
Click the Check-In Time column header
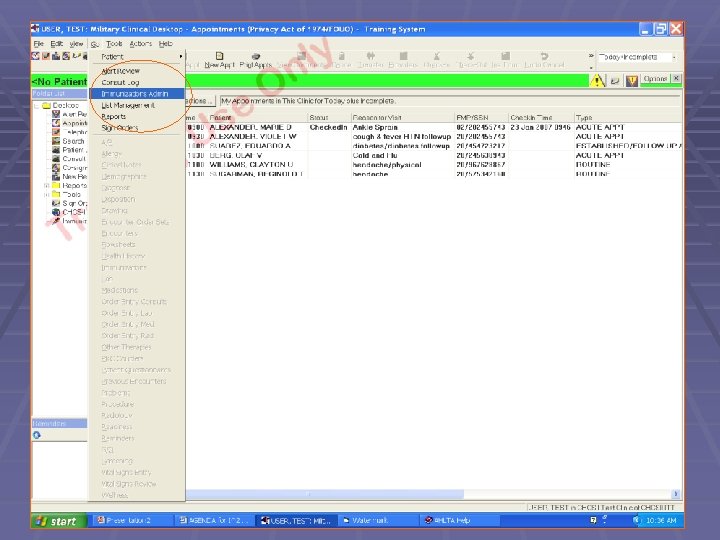tap(541, 118)
